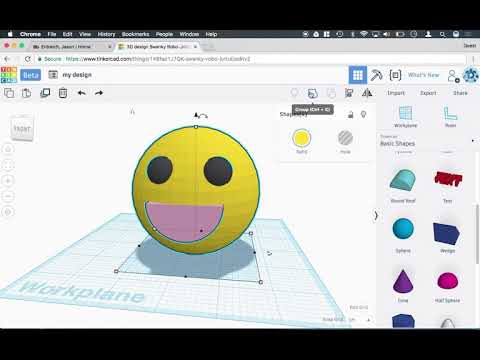Open the Window menu

pyautogui.click(x=189, y=34)
